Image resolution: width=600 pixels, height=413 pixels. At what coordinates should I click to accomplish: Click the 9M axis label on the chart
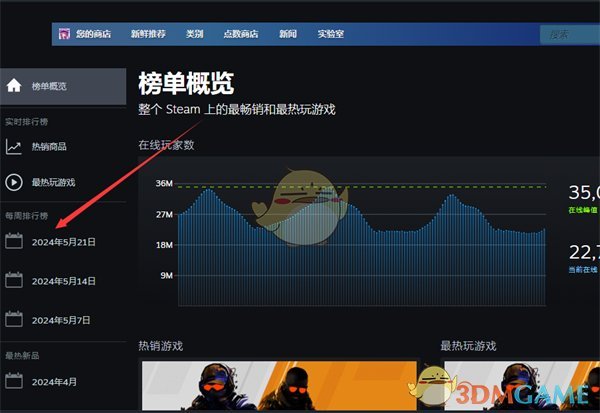point(166,276)
